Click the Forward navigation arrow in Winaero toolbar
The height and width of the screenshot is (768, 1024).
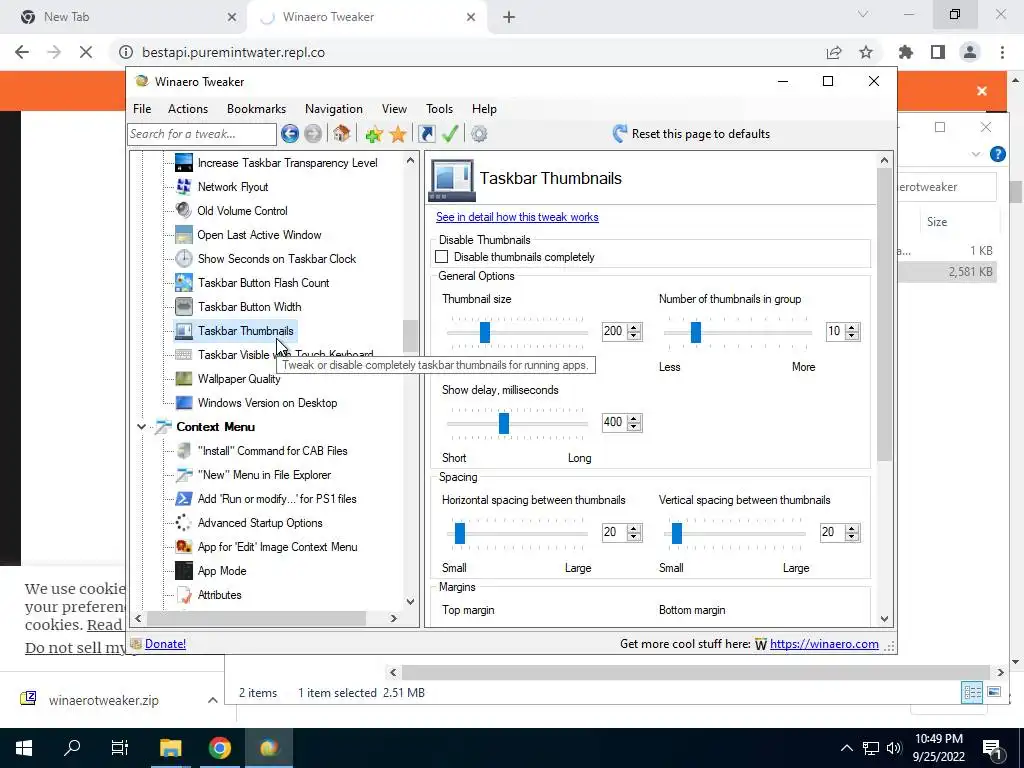313,134
